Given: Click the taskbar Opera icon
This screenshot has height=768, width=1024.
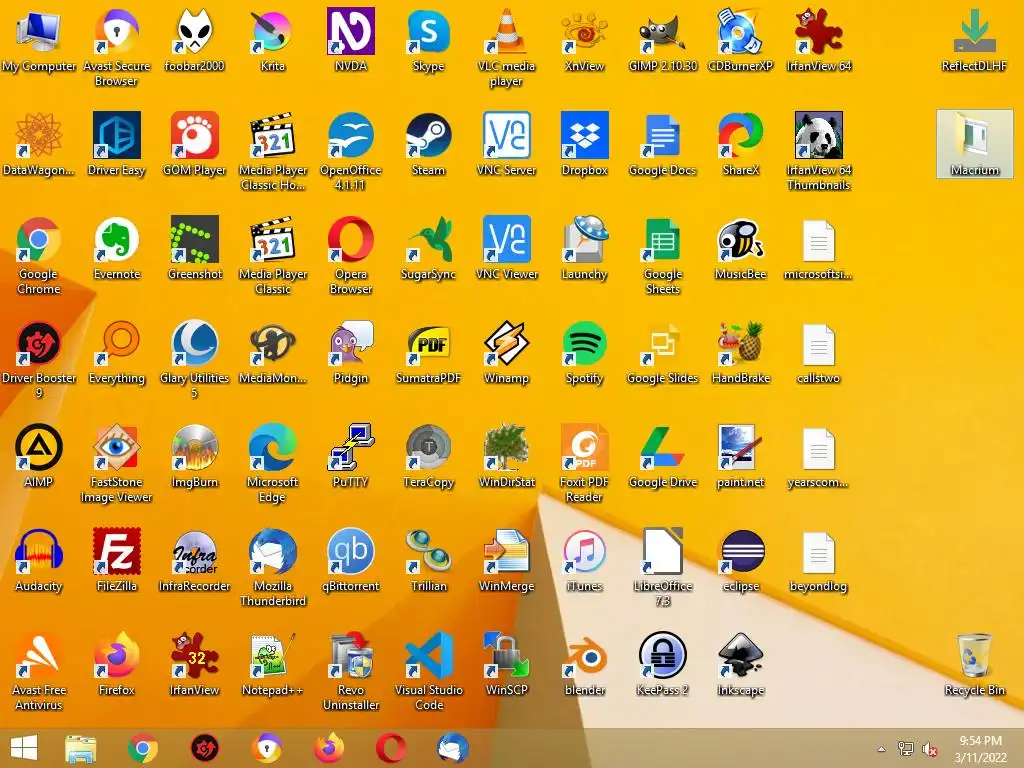Looking at the screenshot, I should [391, 748].
